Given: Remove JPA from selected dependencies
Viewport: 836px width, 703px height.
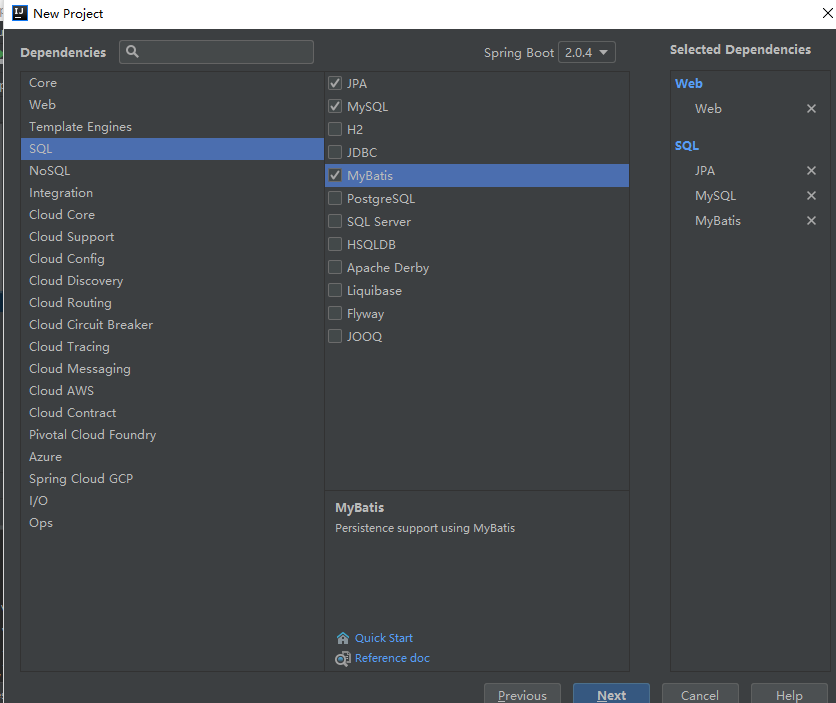Looking at the screenshot, I should tap(811, 171).
